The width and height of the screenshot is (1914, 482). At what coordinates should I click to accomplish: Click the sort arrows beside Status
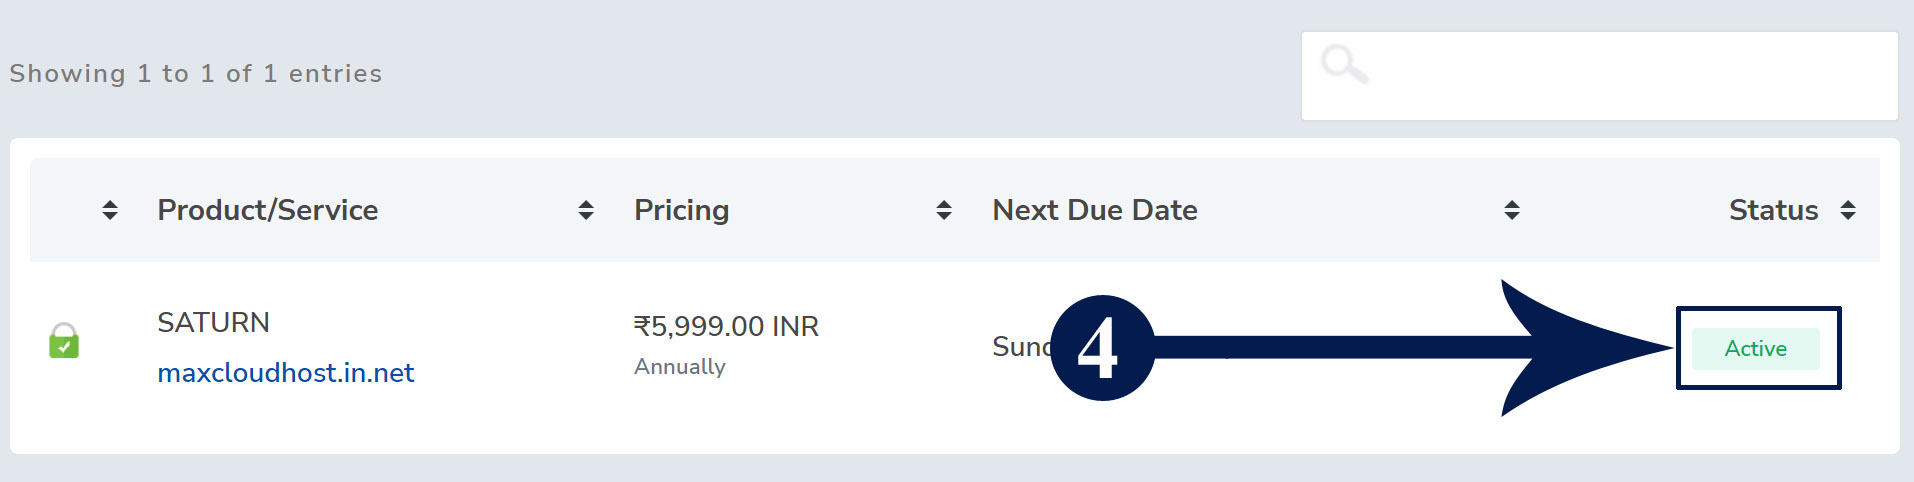pos(1848,210)
